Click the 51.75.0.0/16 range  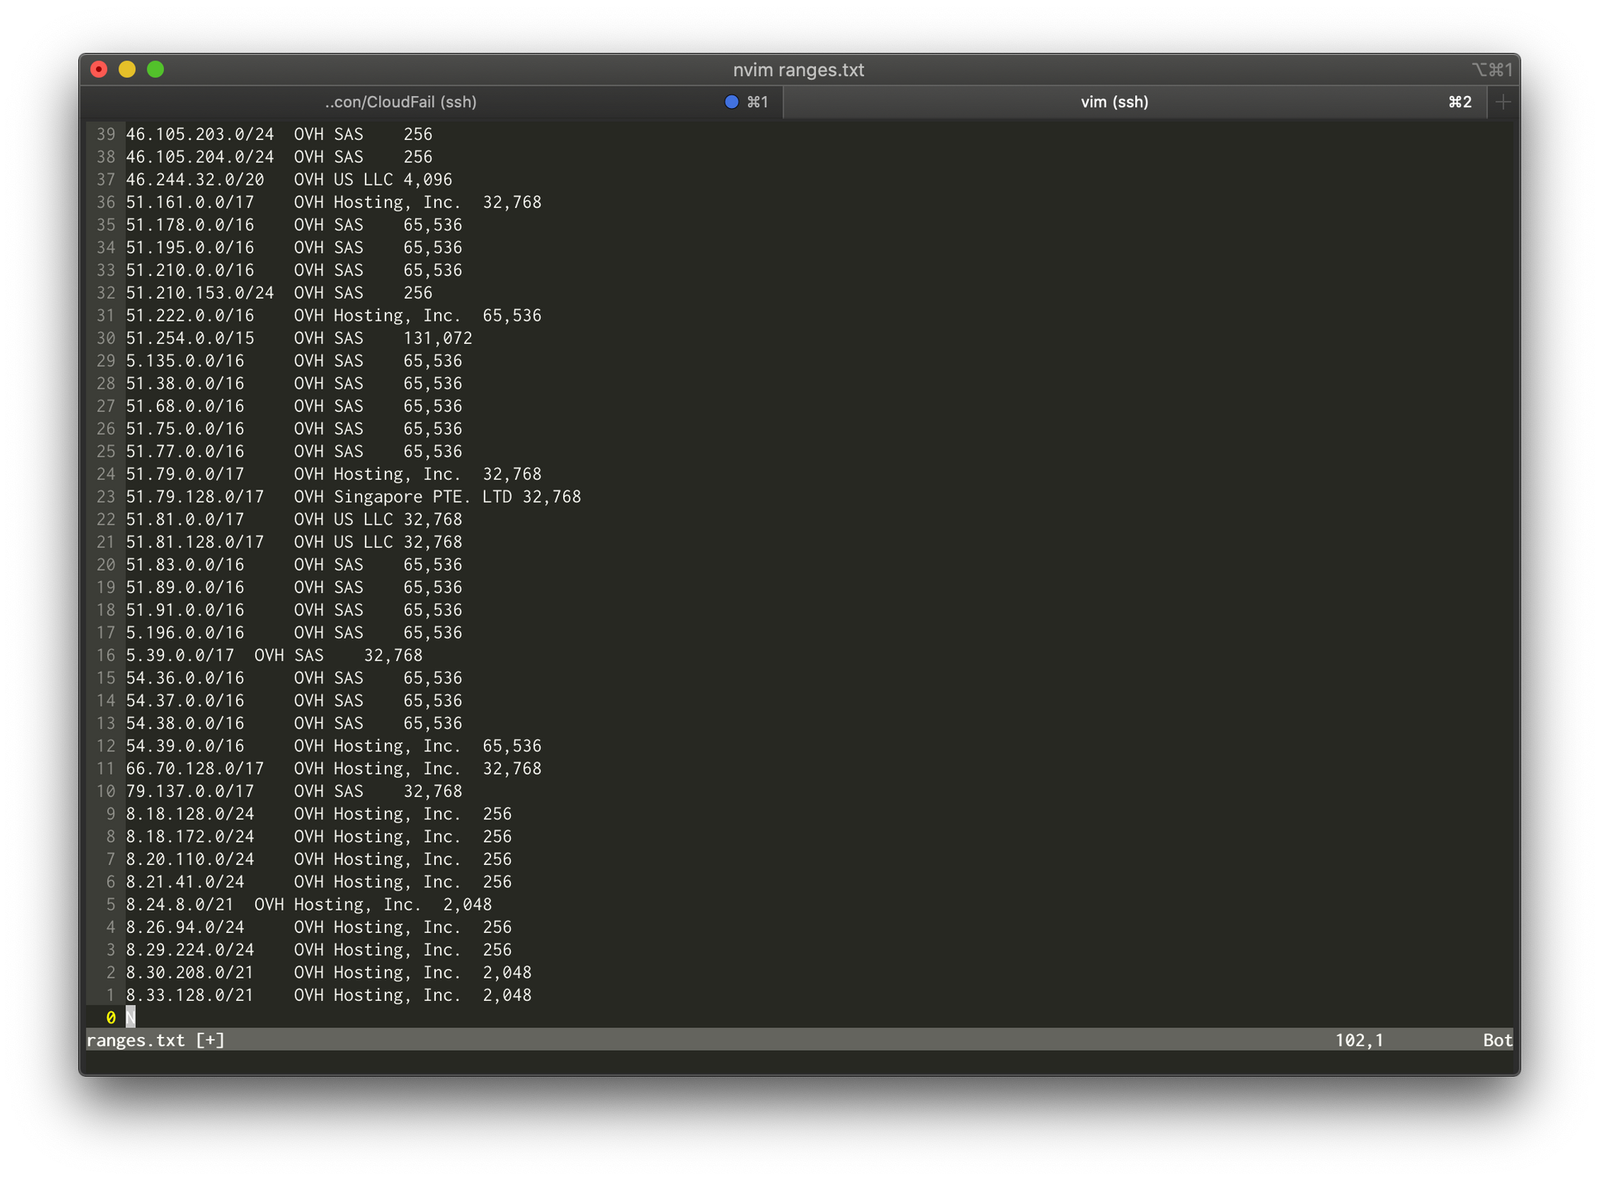185,429
